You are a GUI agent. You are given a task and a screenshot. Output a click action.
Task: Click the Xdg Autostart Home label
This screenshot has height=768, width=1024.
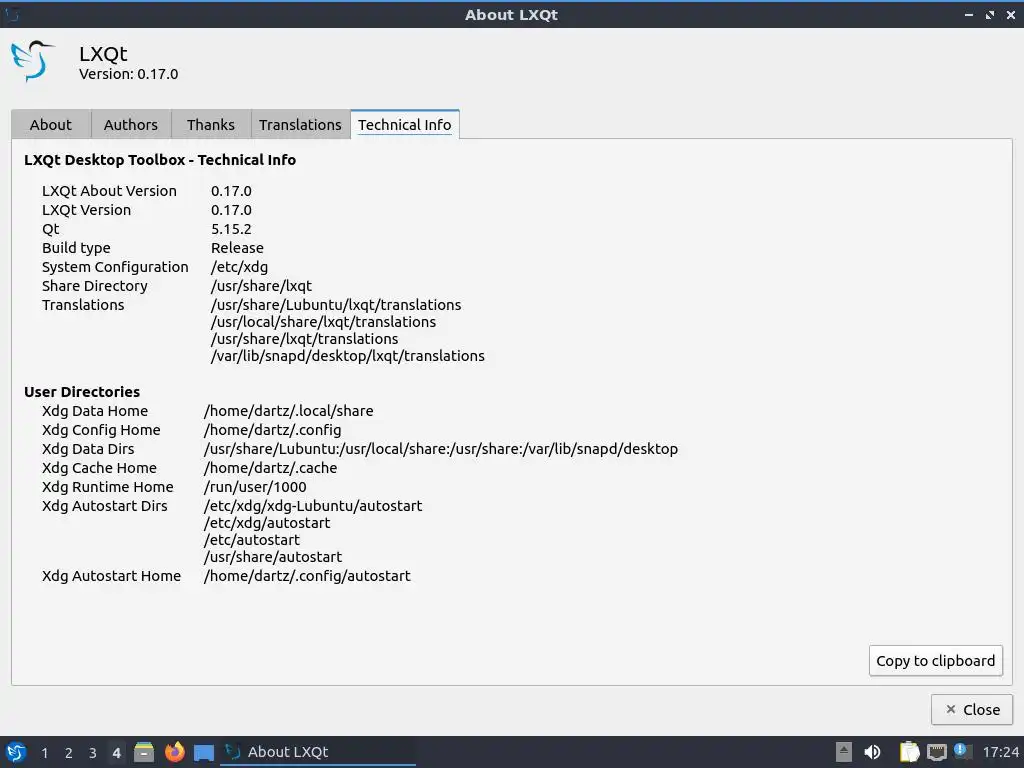click(x=111, y=575)
